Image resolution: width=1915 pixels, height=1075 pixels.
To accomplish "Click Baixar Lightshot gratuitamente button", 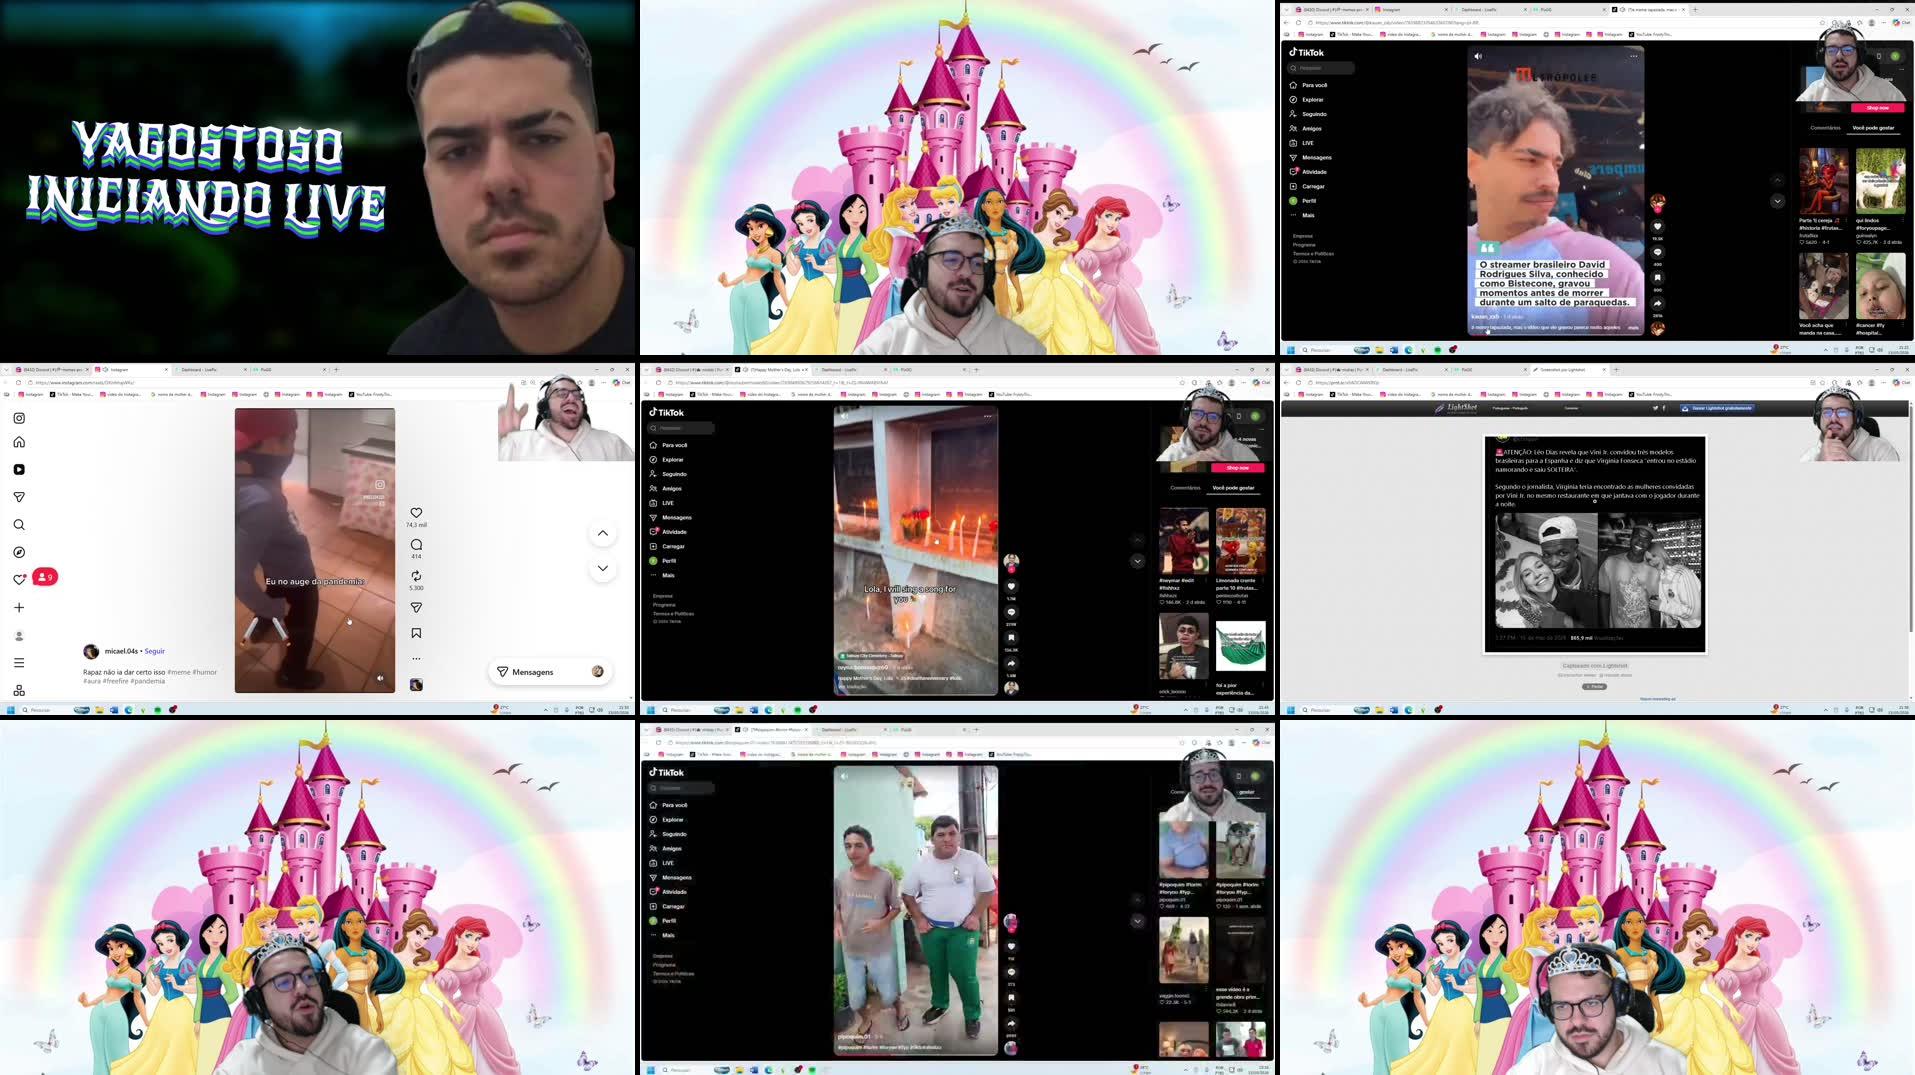I will tap(1716, 408).
